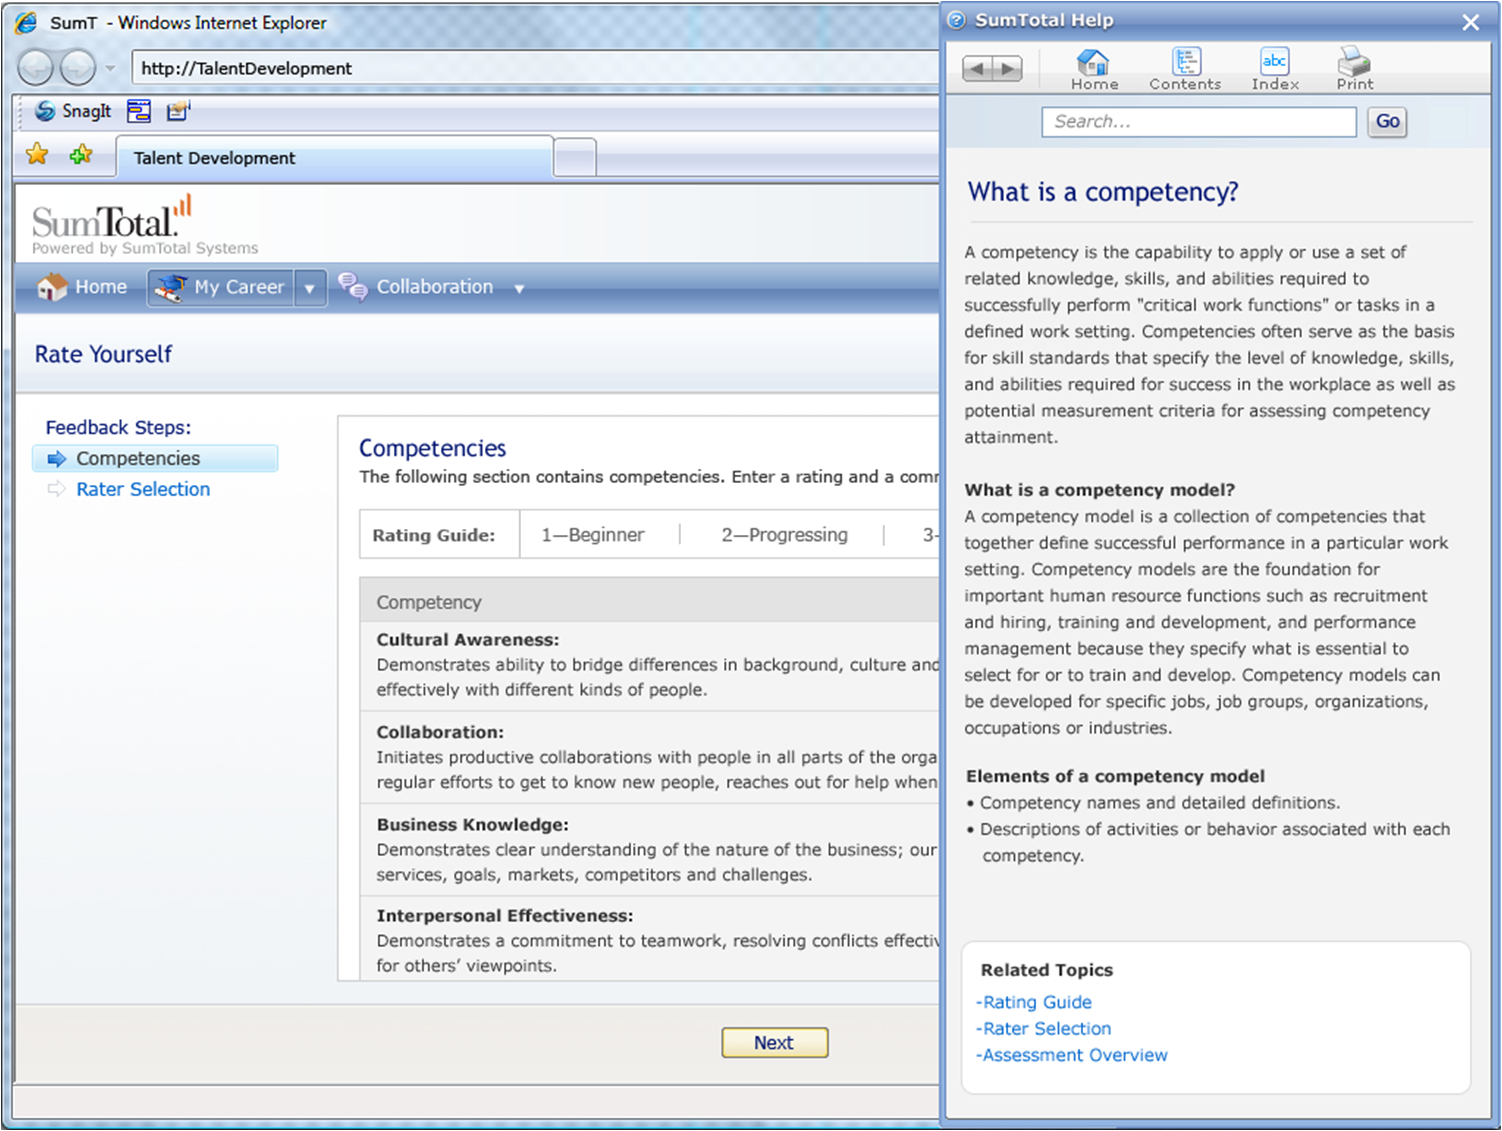This screenshot has width=1502, height=1131.
Task: Click the Home house icon in navbar
Action: pyautogui.click(x=52, y=287)
